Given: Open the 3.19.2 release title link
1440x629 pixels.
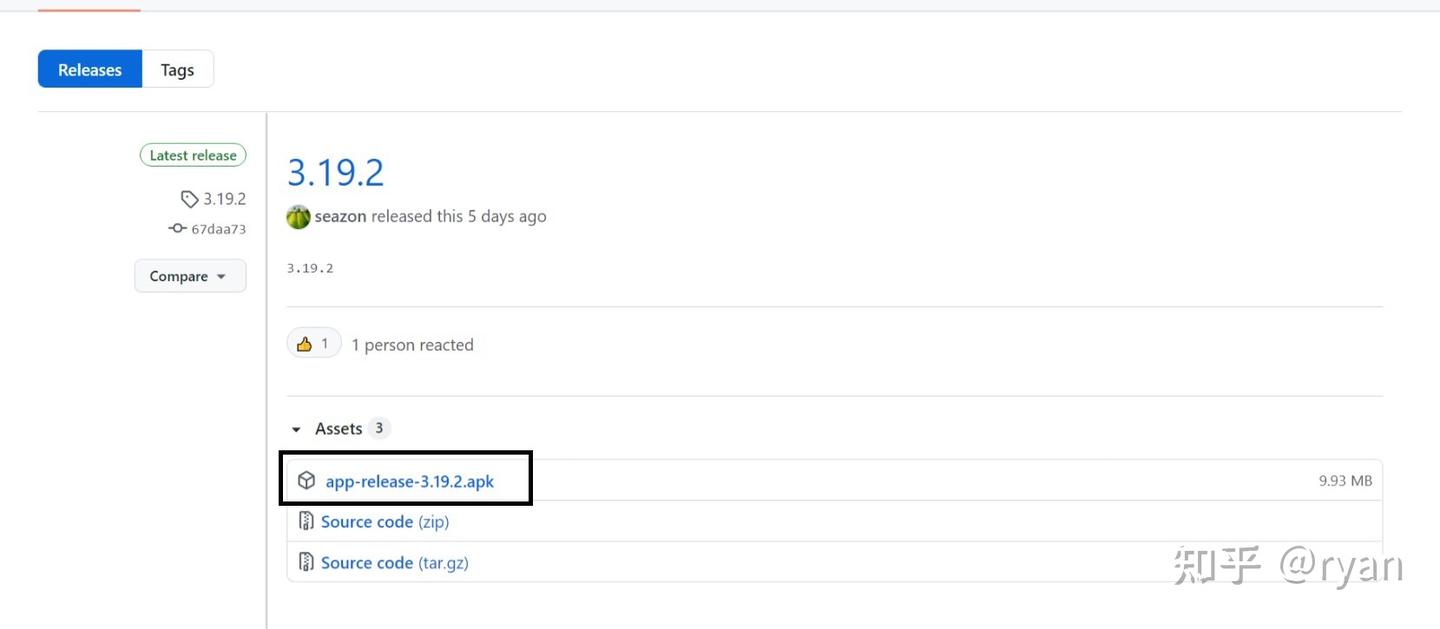Looking at the screenshot, I should pos(335,173).
